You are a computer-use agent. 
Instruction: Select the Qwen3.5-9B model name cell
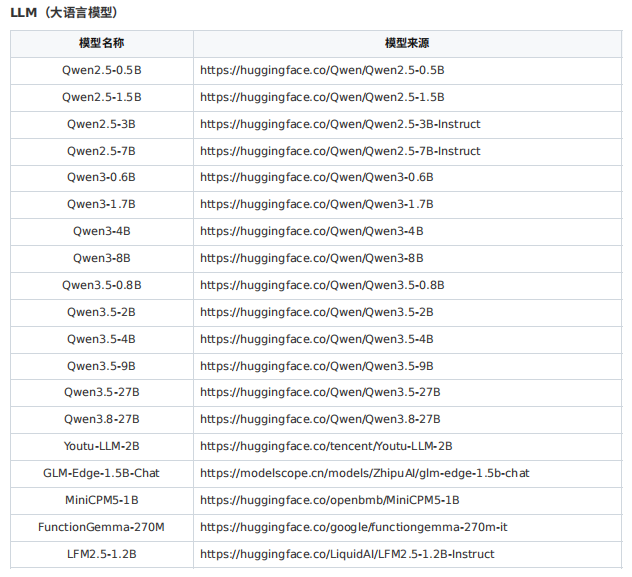point(102,367)
